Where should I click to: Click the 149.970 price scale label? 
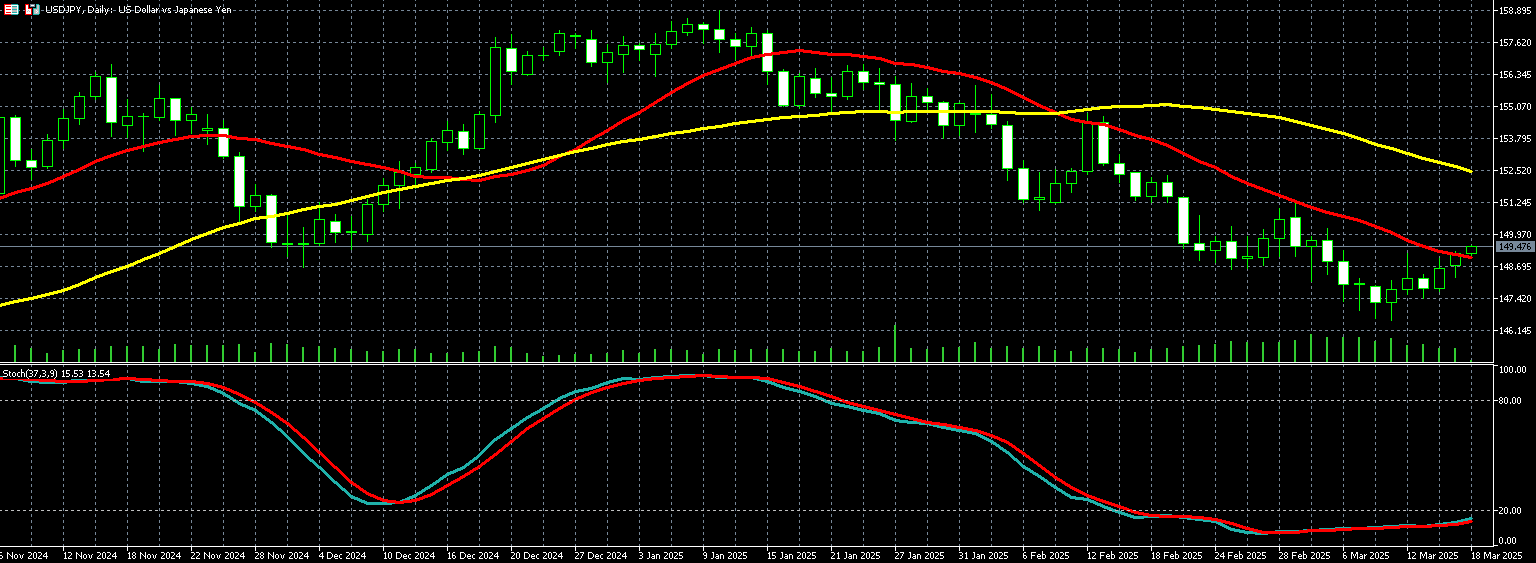[1516, 235]
